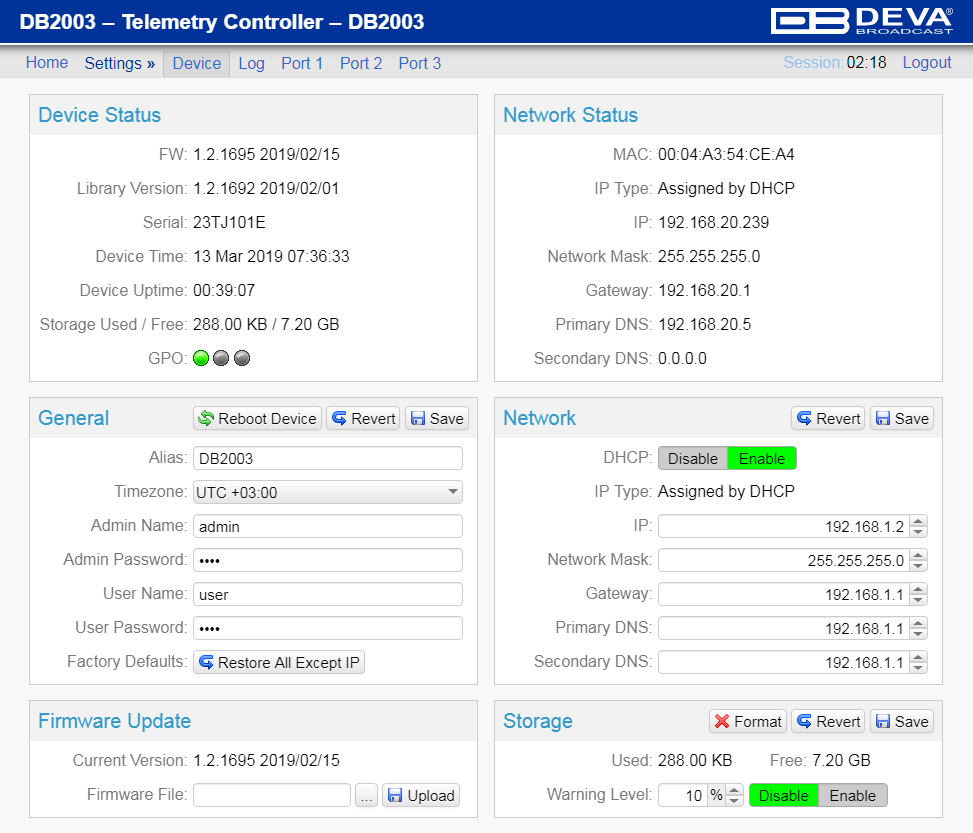This screenshot has height=833, width=973.
Task: Enable the storage warning level
Action: pos(853,795)
